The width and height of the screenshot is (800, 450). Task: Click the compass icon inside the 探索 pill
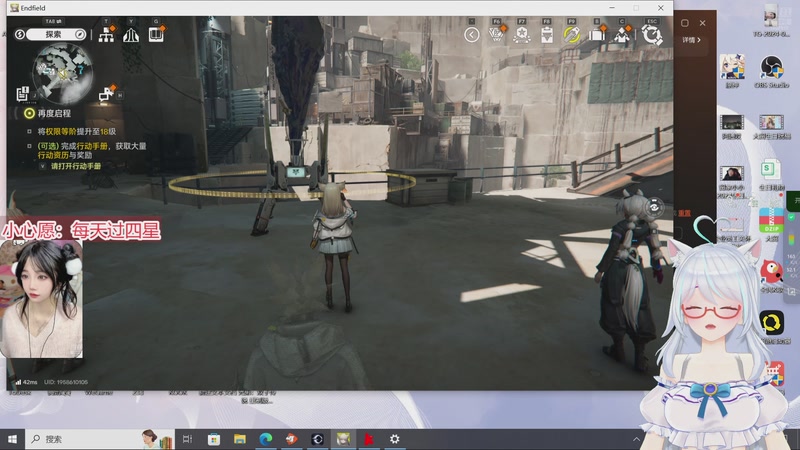coord(80,34)
